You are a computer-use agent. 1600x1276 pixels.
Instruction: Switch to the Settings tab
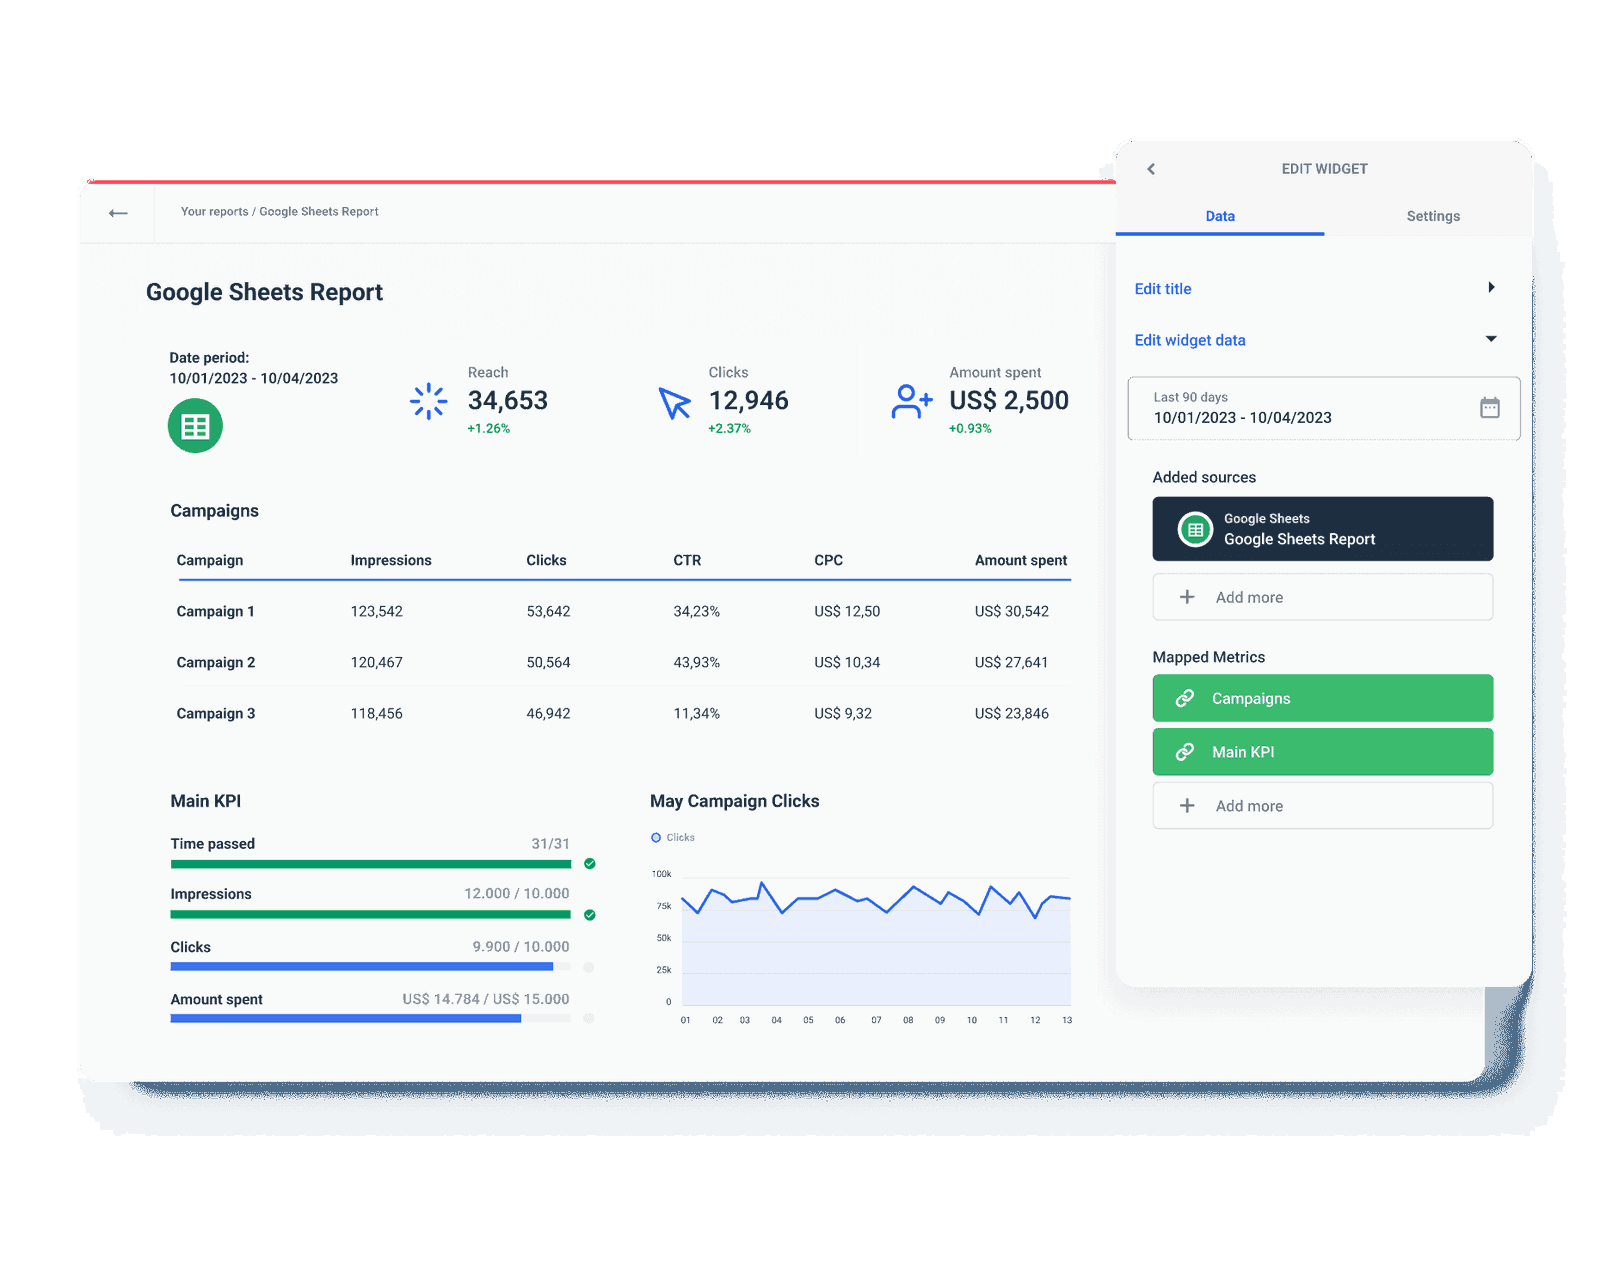1432,216
